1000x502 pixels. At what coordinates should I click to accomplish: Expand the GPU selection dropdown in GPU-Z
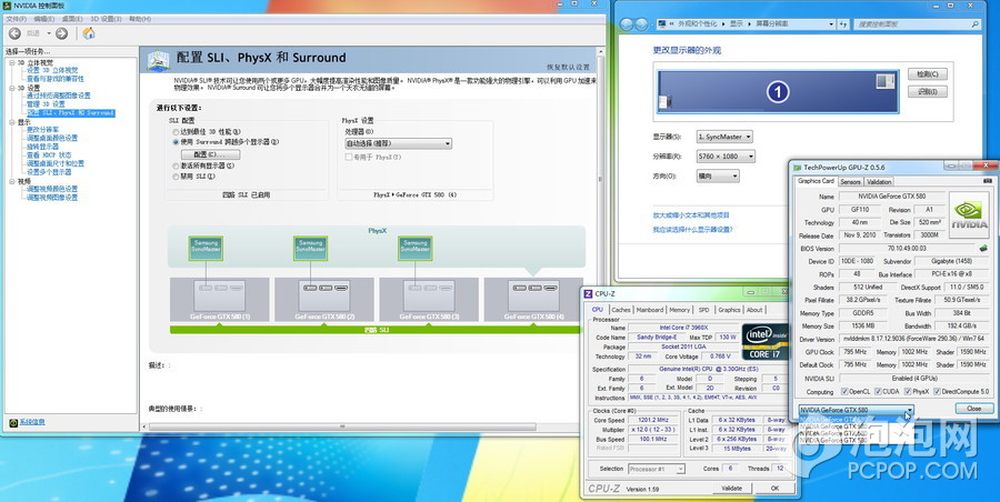pyautogui.click(x=909, y=410)
